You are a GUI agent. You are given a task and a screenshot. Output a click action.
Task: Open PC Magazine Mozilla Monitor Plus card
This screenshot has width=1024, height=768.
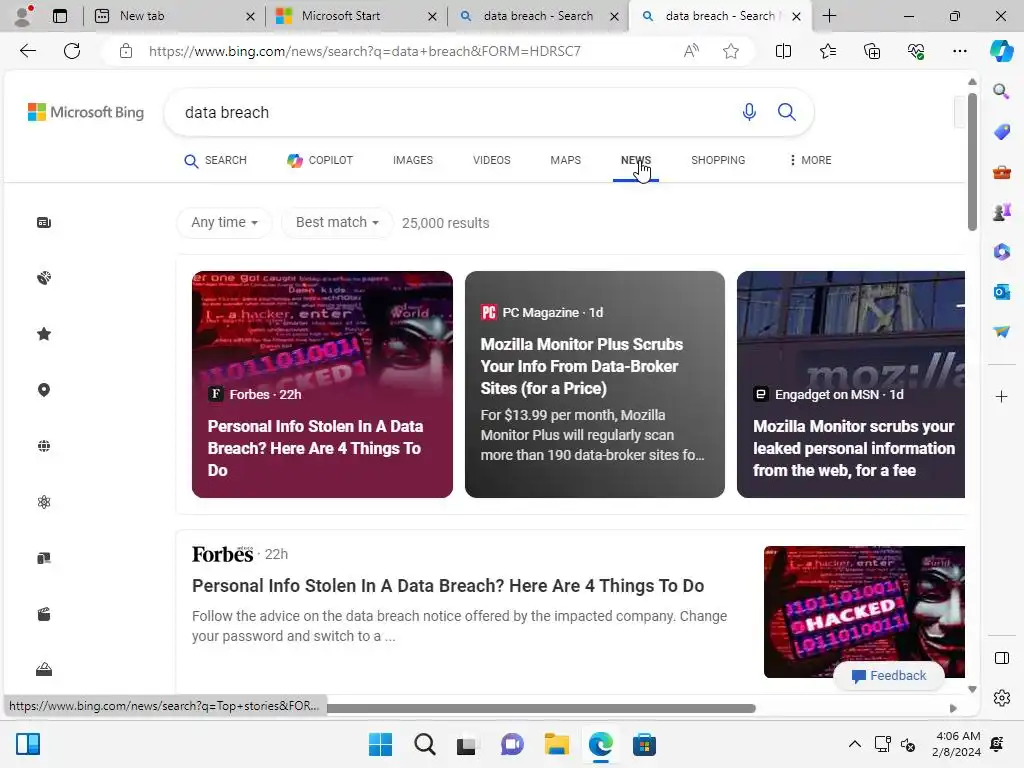tap(594, 384)
